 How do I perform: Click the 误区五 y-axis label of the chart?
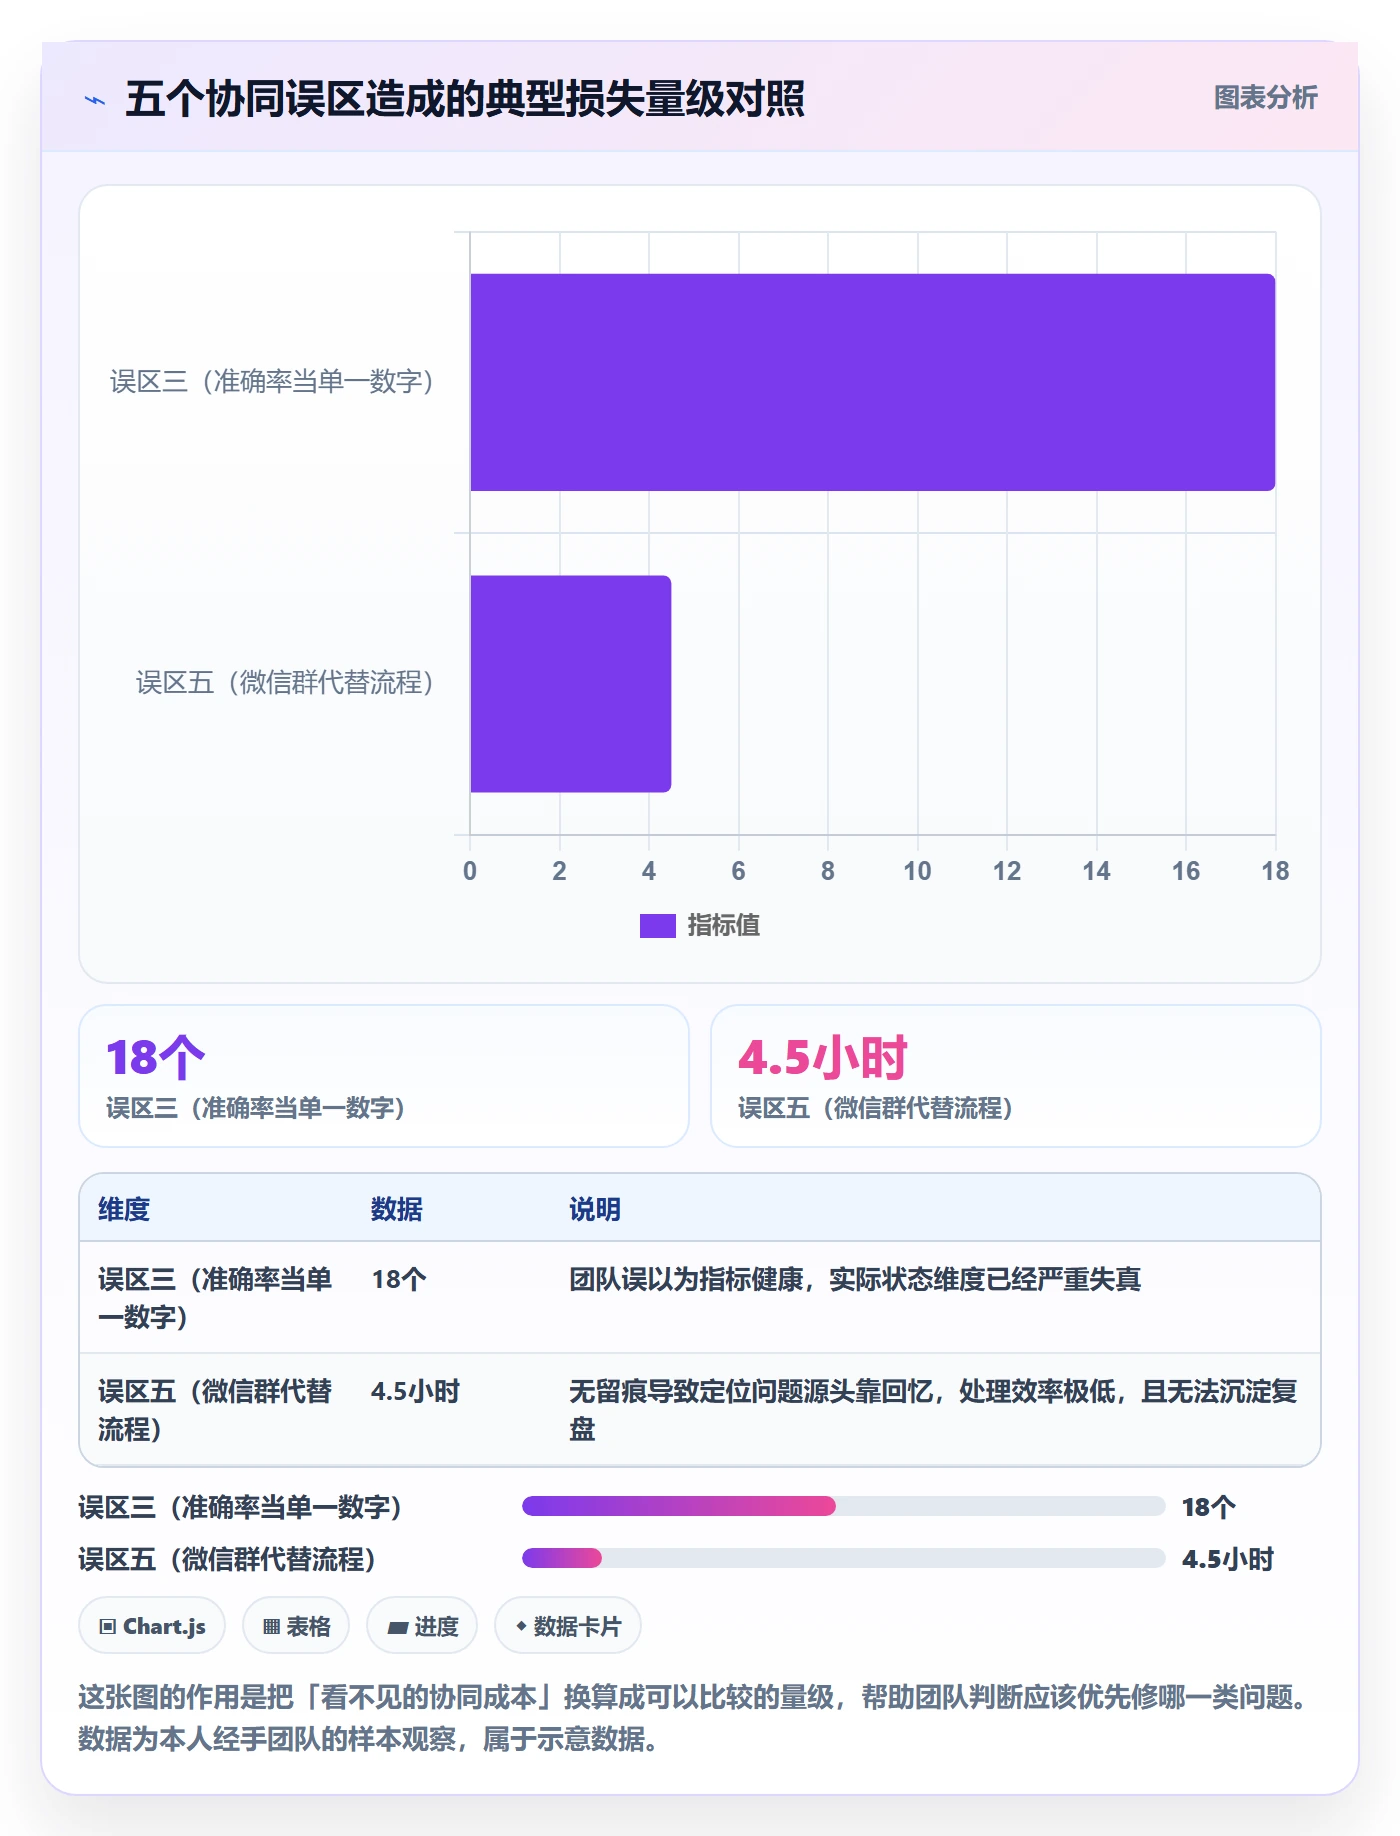[284, 683]
